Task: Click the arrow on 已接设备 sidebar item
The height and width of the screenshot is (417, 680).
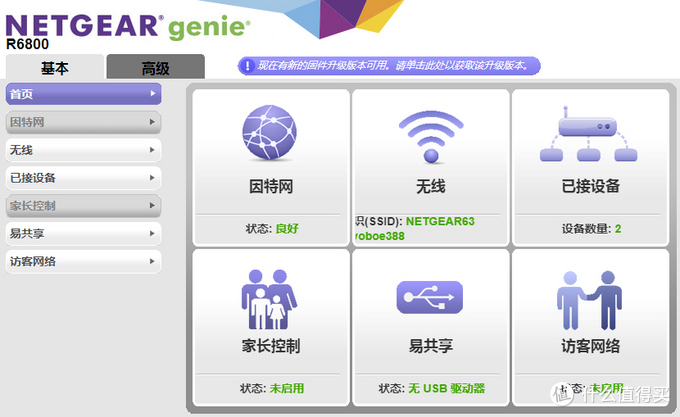Action: click(x=152, y=178)
